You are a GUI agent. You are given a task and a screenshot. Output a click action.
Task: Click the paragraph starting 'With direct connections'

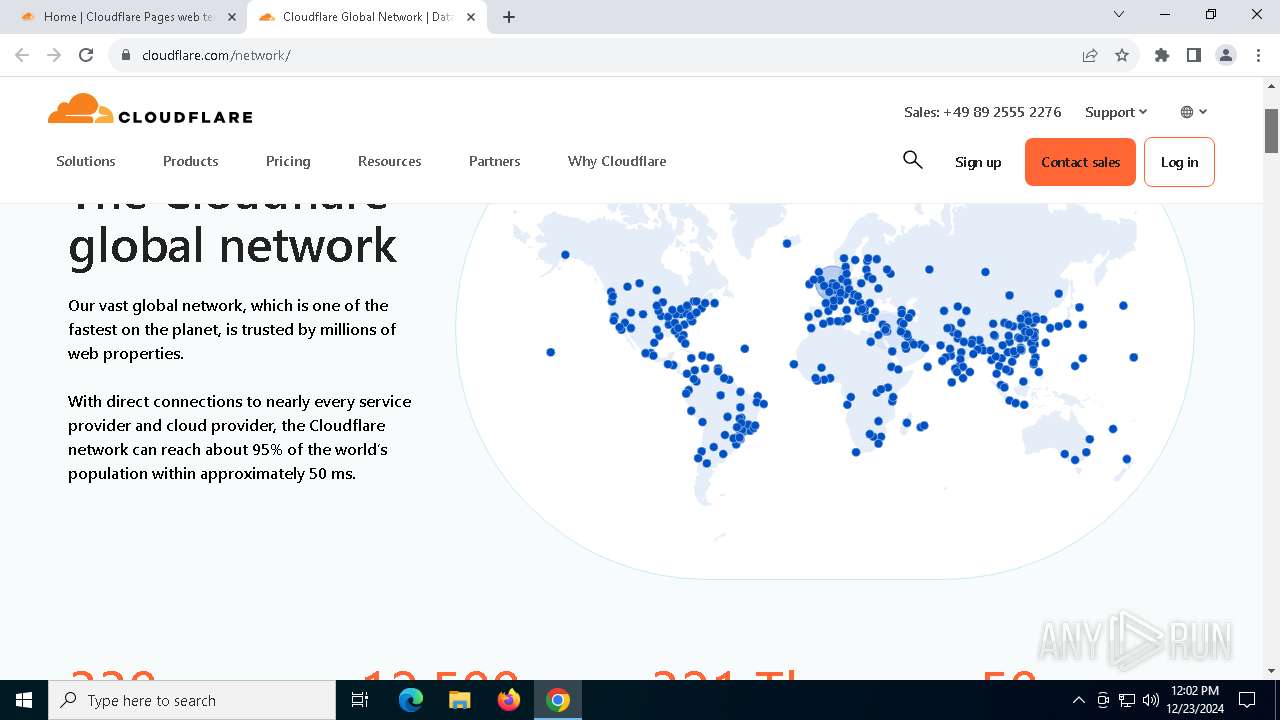240,437
